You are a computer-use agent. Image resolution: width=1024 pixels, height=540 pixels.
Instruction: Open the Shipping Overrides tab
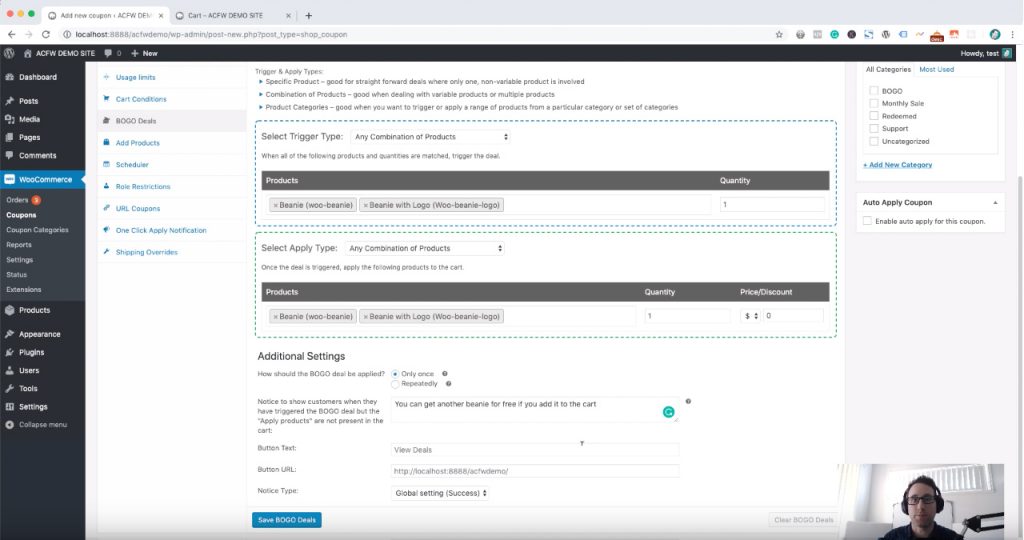tap(146, 252)
